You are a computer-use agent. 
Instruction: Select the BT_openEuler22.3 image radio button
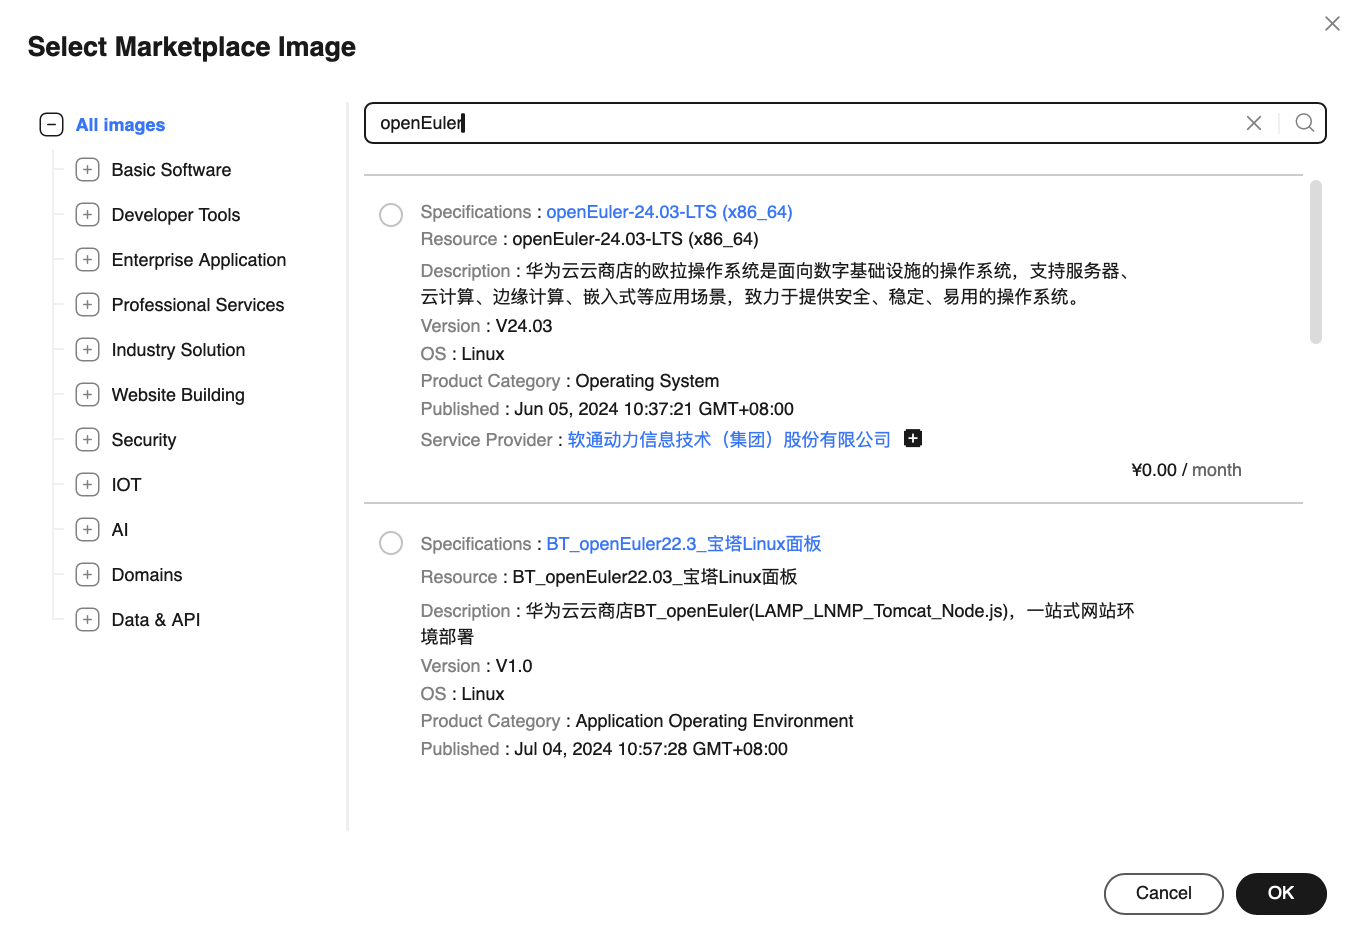[x=391, y=543]
